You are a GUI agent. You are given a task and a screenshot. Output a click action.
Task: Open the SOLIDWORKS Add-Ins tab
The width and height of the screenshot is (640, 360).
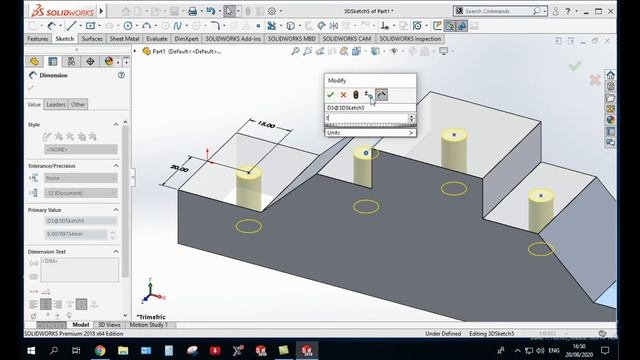(x=233, y=39)
